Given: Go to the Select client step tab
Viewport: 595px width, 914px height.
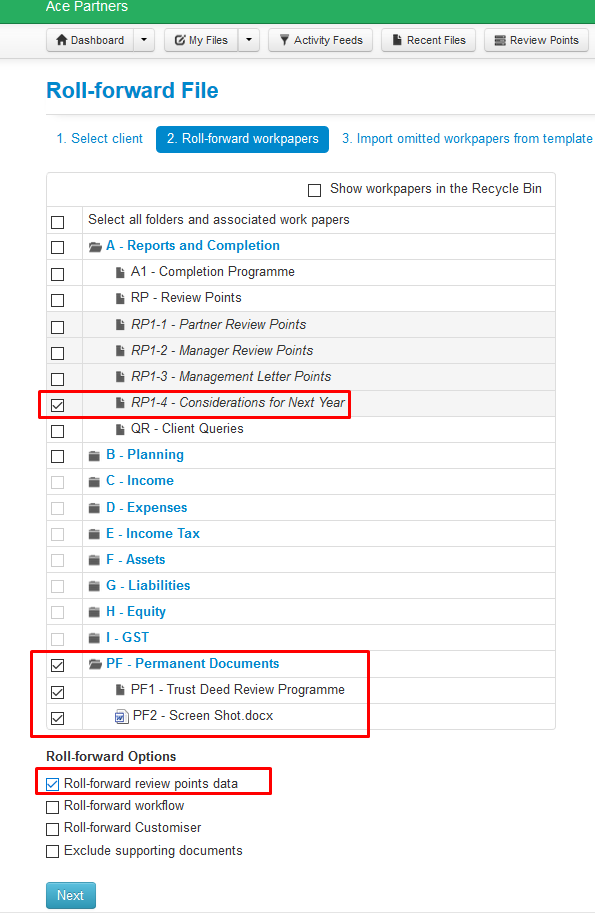Looking at the screenshot, I should [x=100, y=139].
